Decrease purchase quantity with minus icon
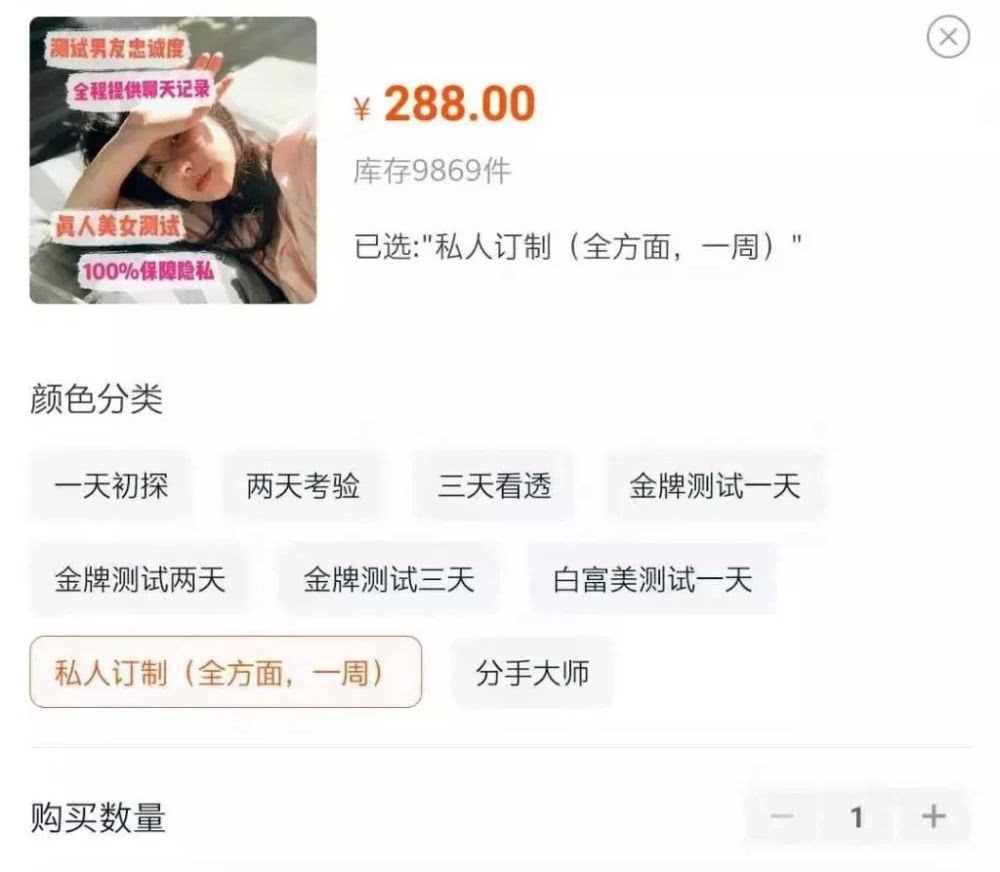This screenshot has height=872, width=1000. [781, 816]
